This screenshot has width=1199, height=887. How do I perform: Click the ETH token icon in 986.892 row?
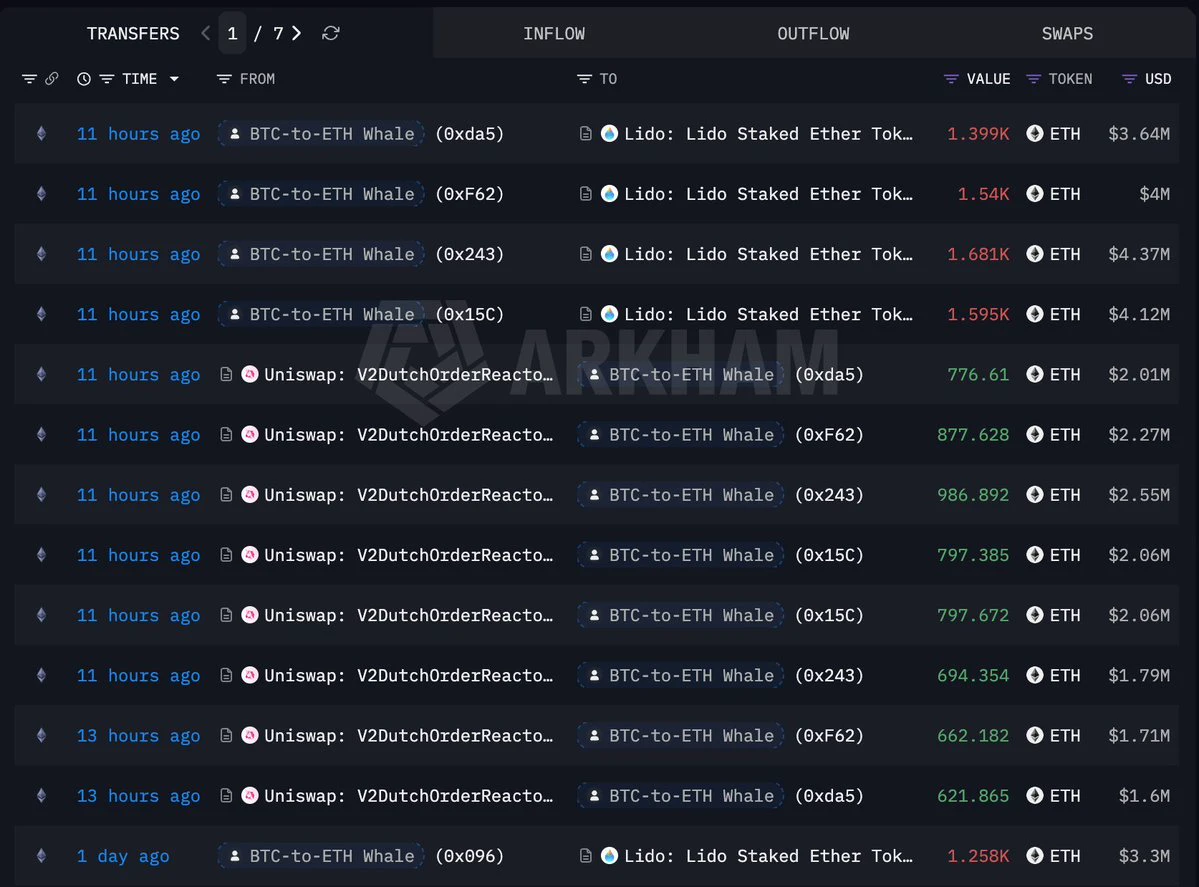(1035, 495)
